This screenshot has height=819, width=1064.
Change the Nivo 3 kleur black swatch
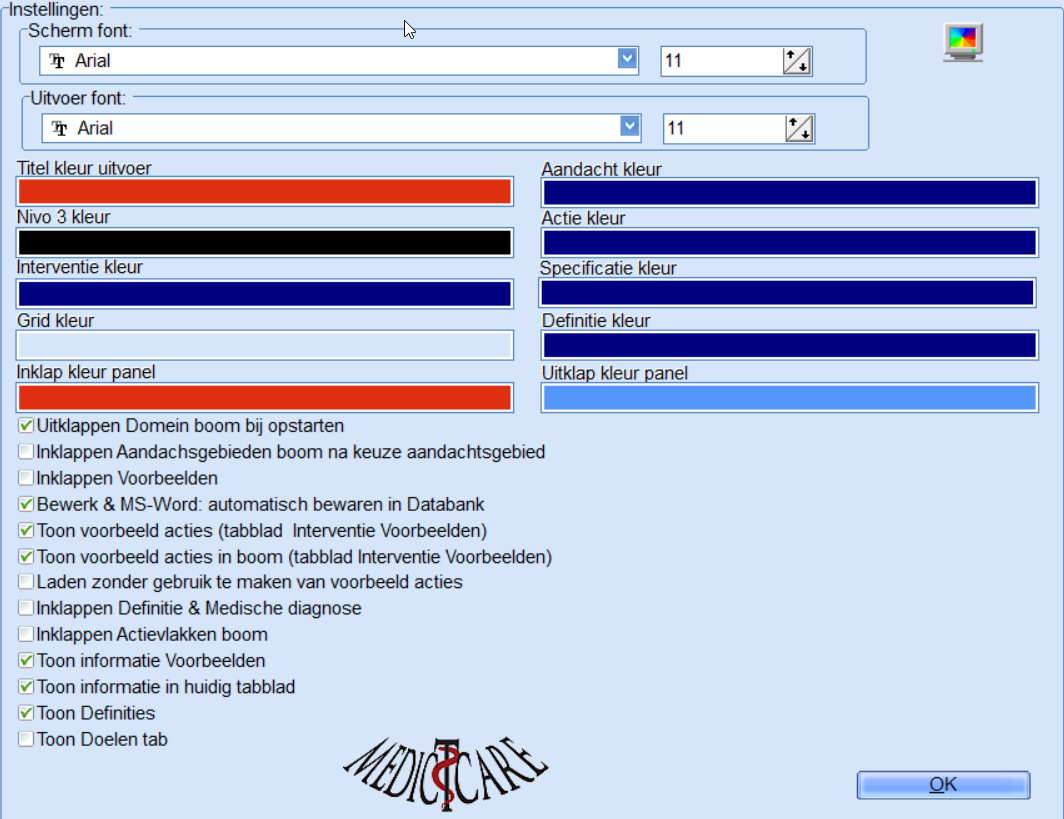coord(265,243)
